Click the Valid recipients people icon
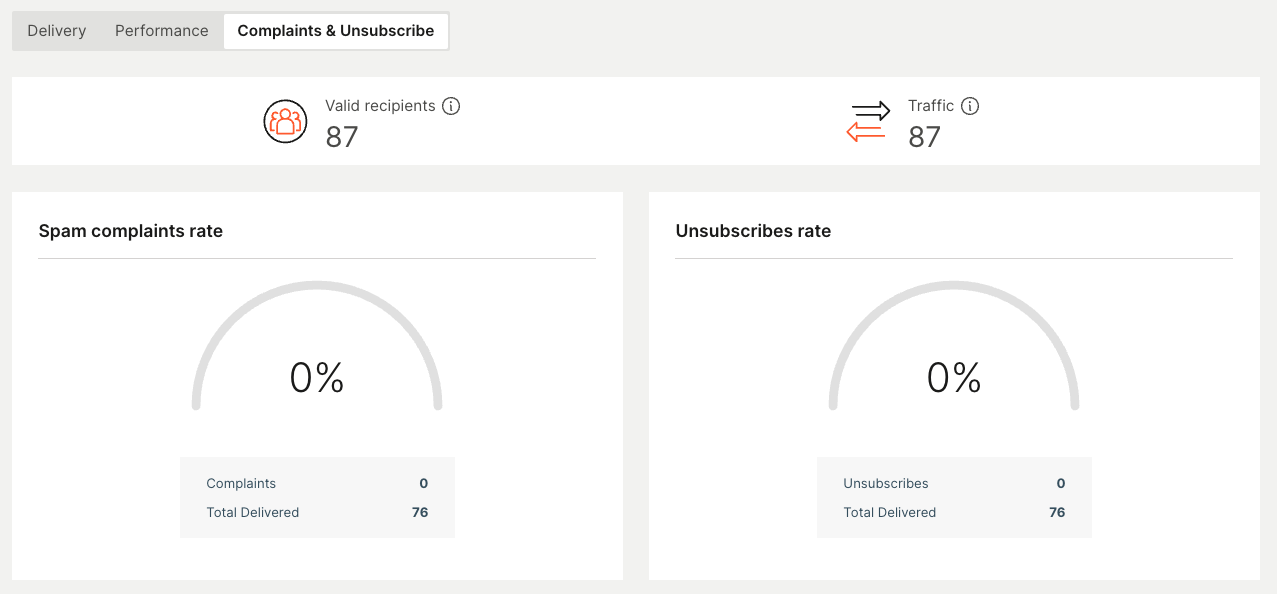 (x=285, y=121)
